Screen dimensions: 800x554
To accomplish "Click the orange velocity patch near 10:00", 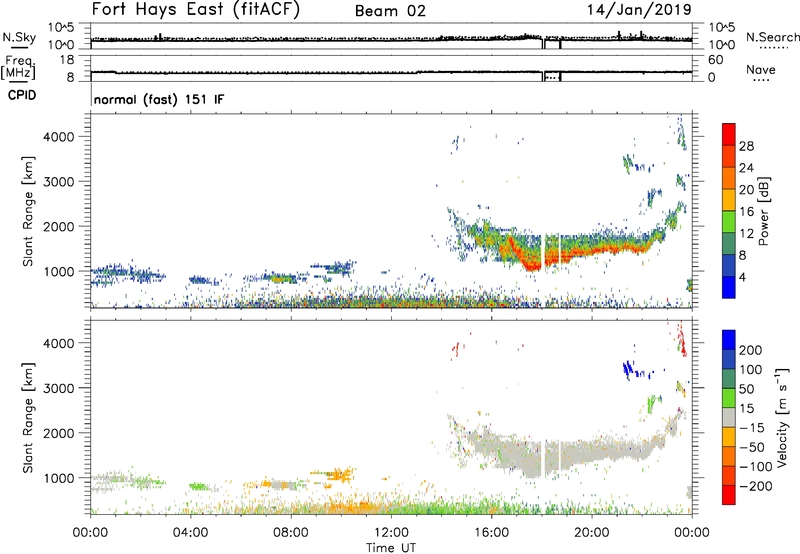I will pyautogui.click(x=340, y=475).
